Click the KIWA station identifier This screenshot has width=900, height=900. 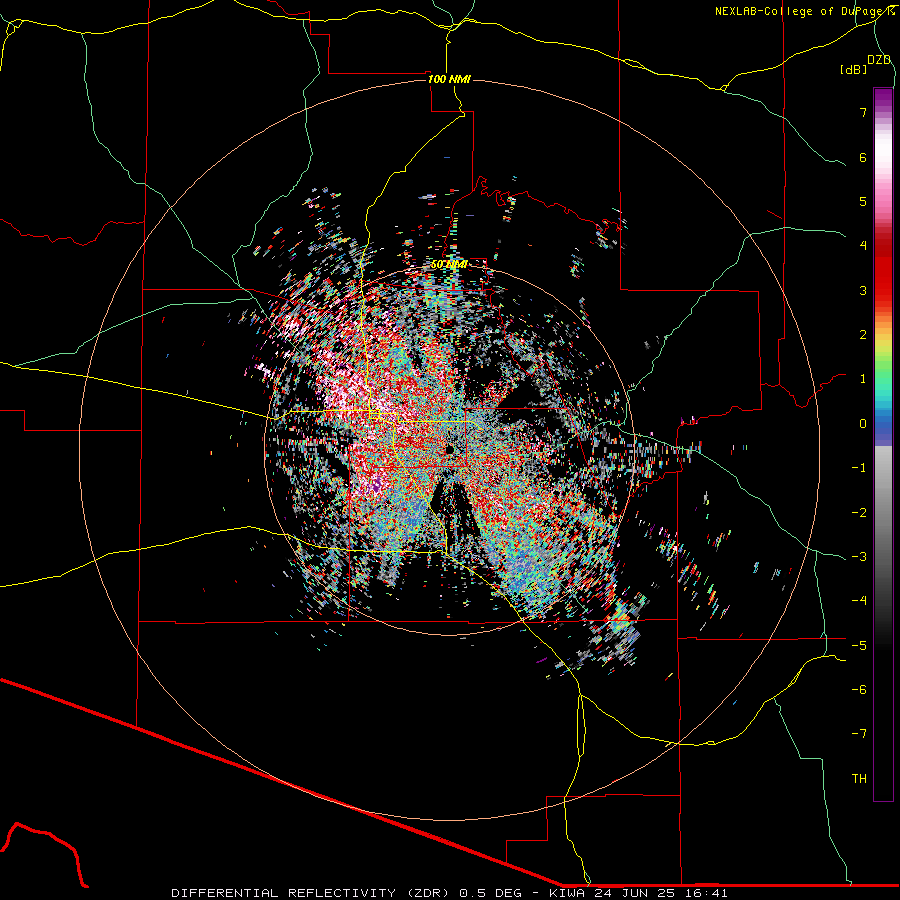click(x=567, y=893)
